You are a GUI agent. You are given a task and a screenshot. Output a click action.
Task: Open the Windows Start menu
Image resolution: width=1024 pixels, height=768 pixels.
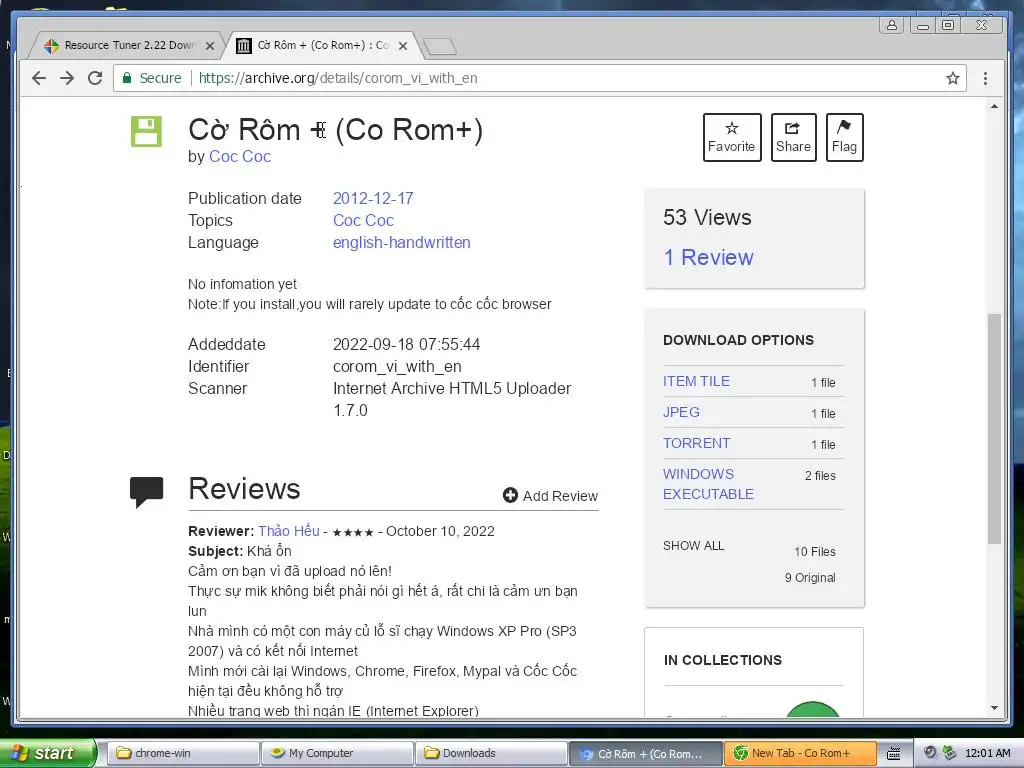(48, 753)
